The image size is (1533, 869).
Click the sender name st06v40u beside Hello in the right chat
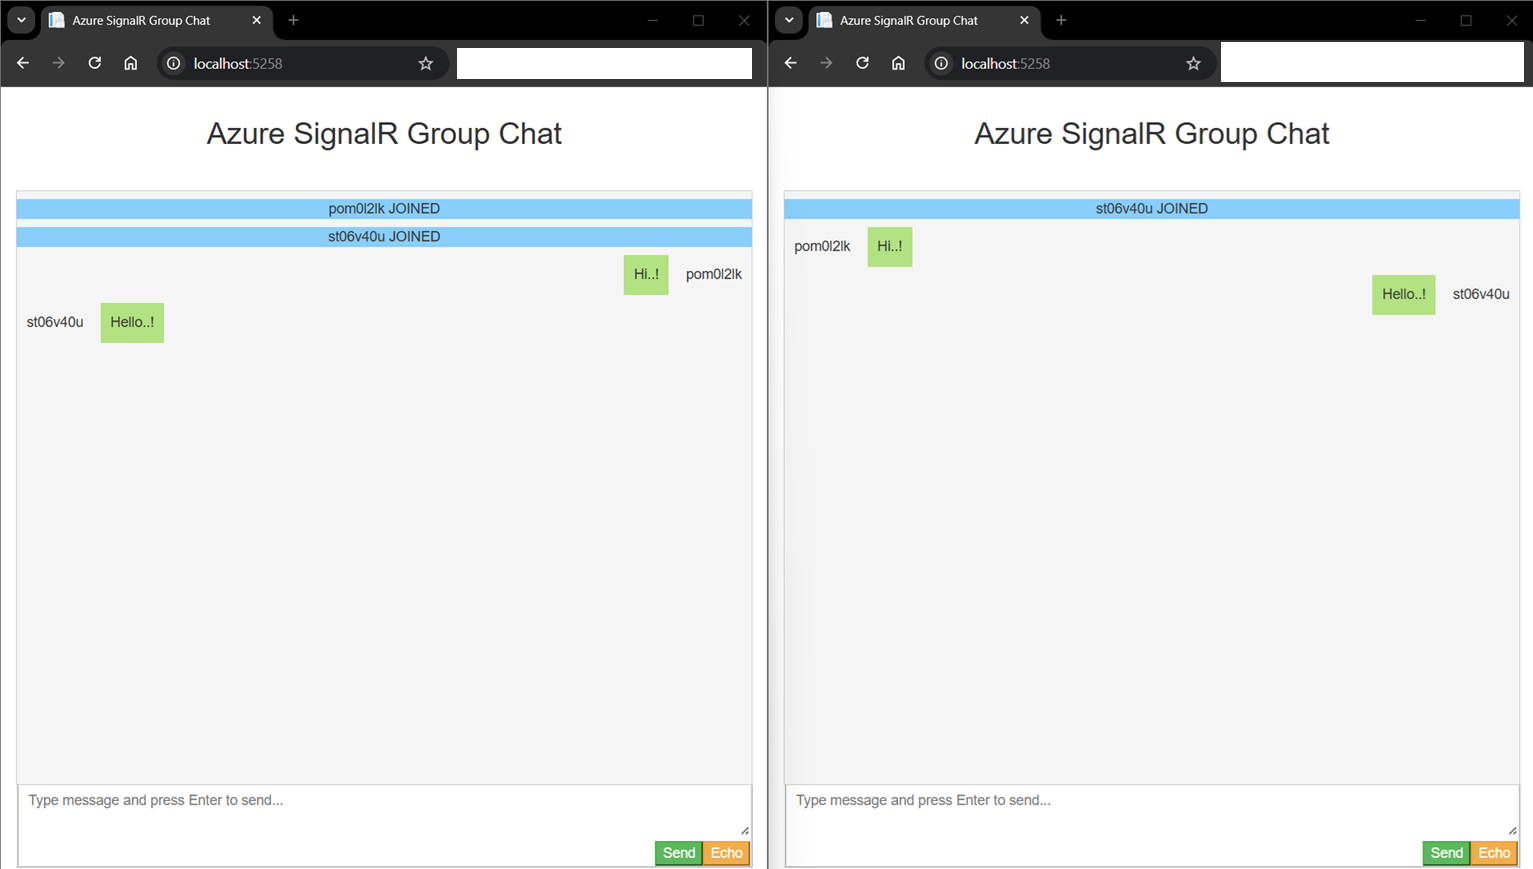[1481, 294]
